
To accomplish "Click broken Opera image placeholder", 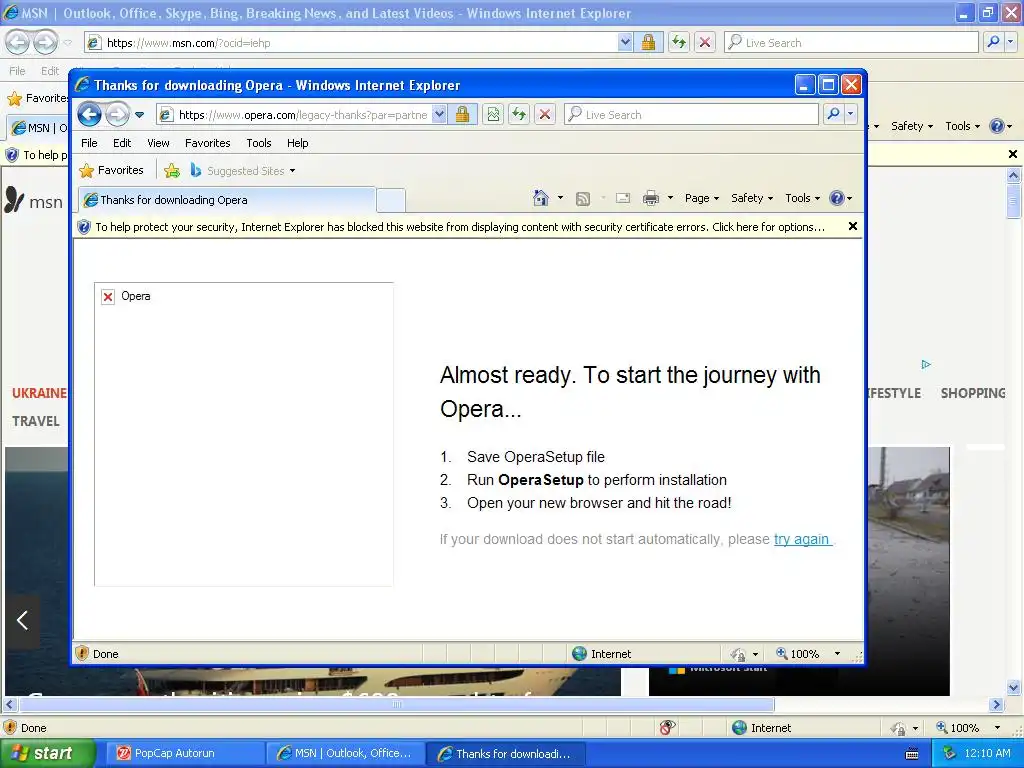I will pyautogui.click(x=244, y=434).
